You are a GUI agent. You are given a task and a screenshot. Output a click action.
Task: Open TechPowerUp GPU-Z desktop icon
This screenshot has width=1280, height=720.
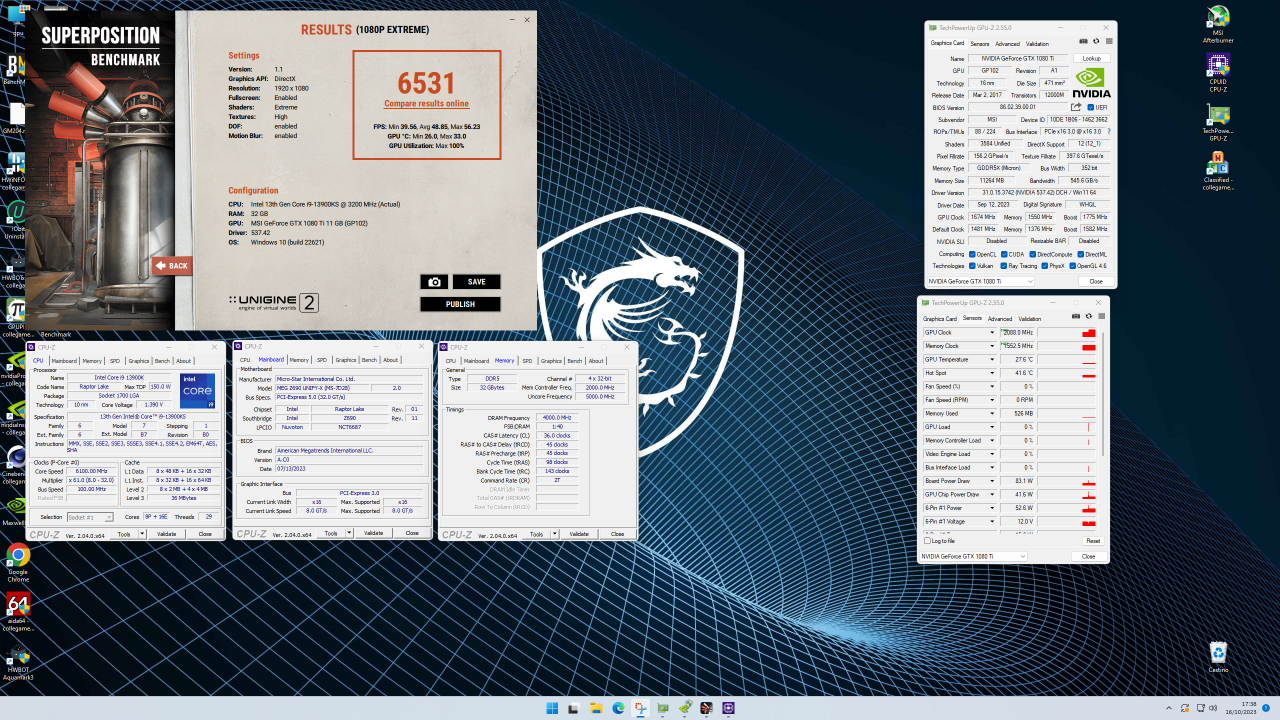click(x=1218, y=120)
